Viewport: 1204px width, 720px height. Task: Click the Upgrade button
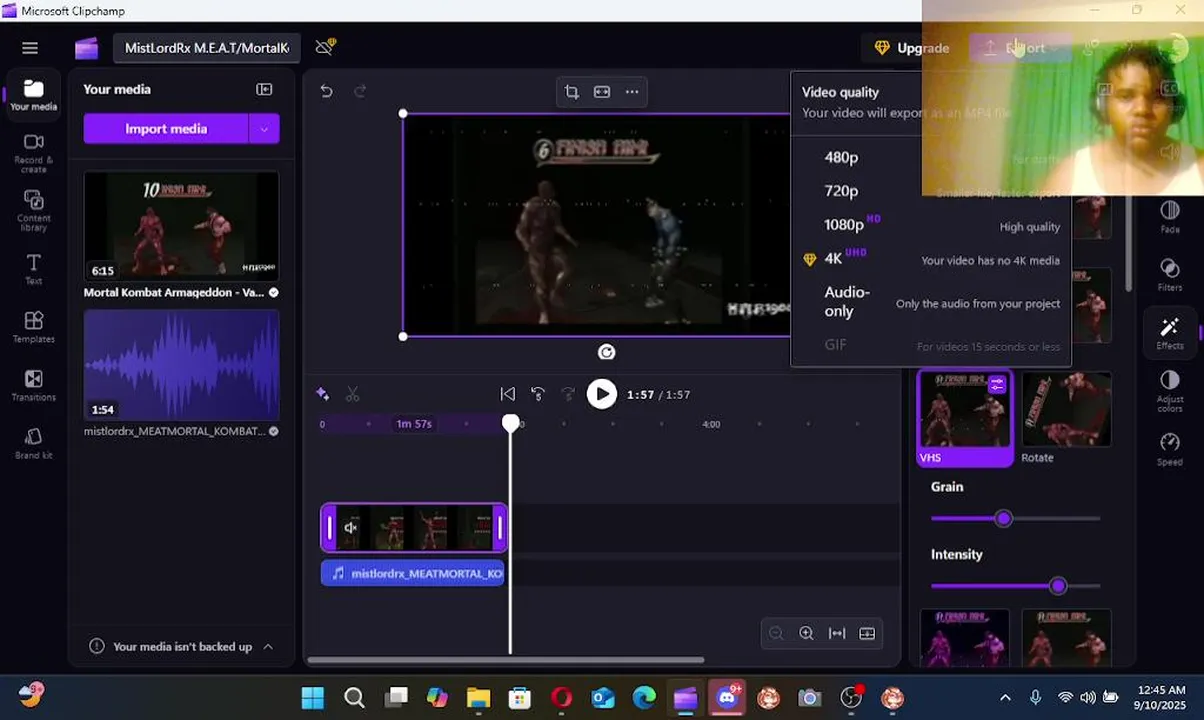[911, 48]
